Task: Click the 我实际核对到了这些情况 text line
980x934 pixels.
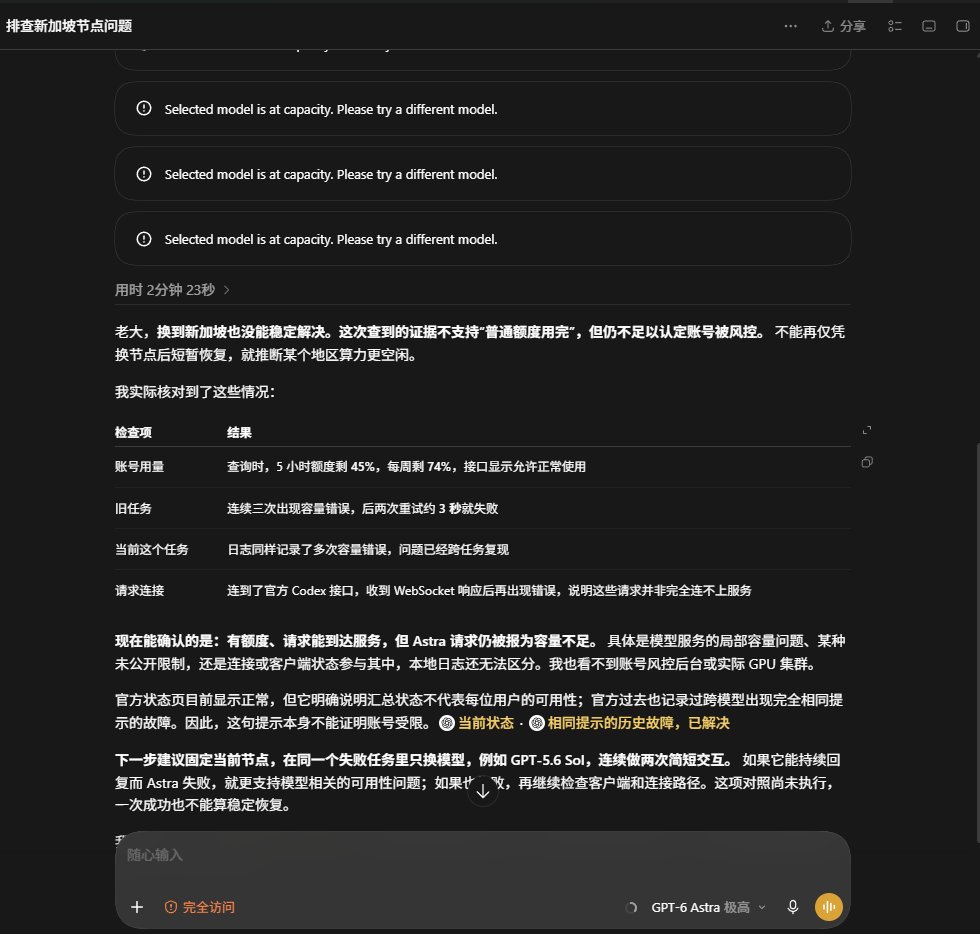Action: [195, 392]
